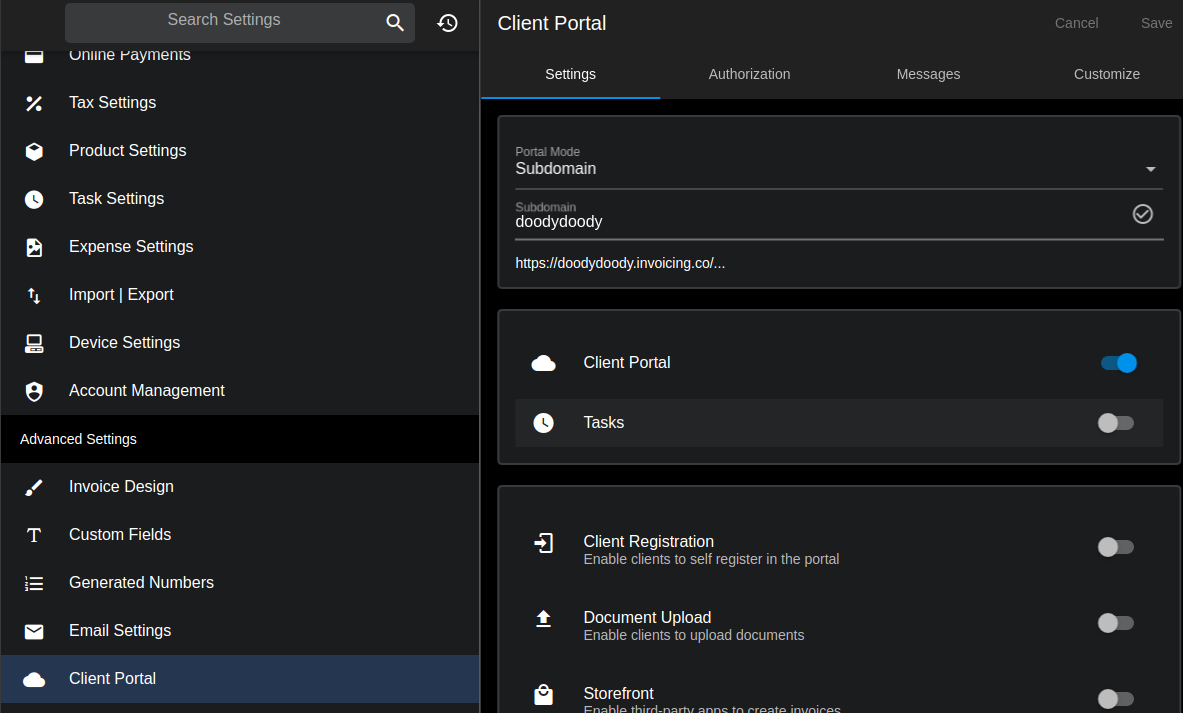Click the Import | Export arrows icon
Image resolution: width=1183 pixels, height=713 pixels.
point(34,295)
